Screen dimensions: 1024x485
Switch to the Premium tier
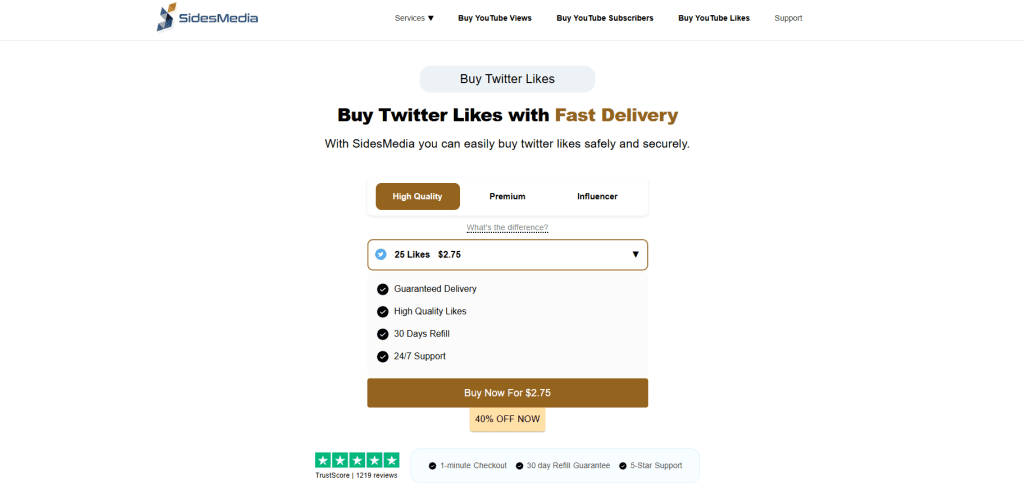[x=507, y=196]
